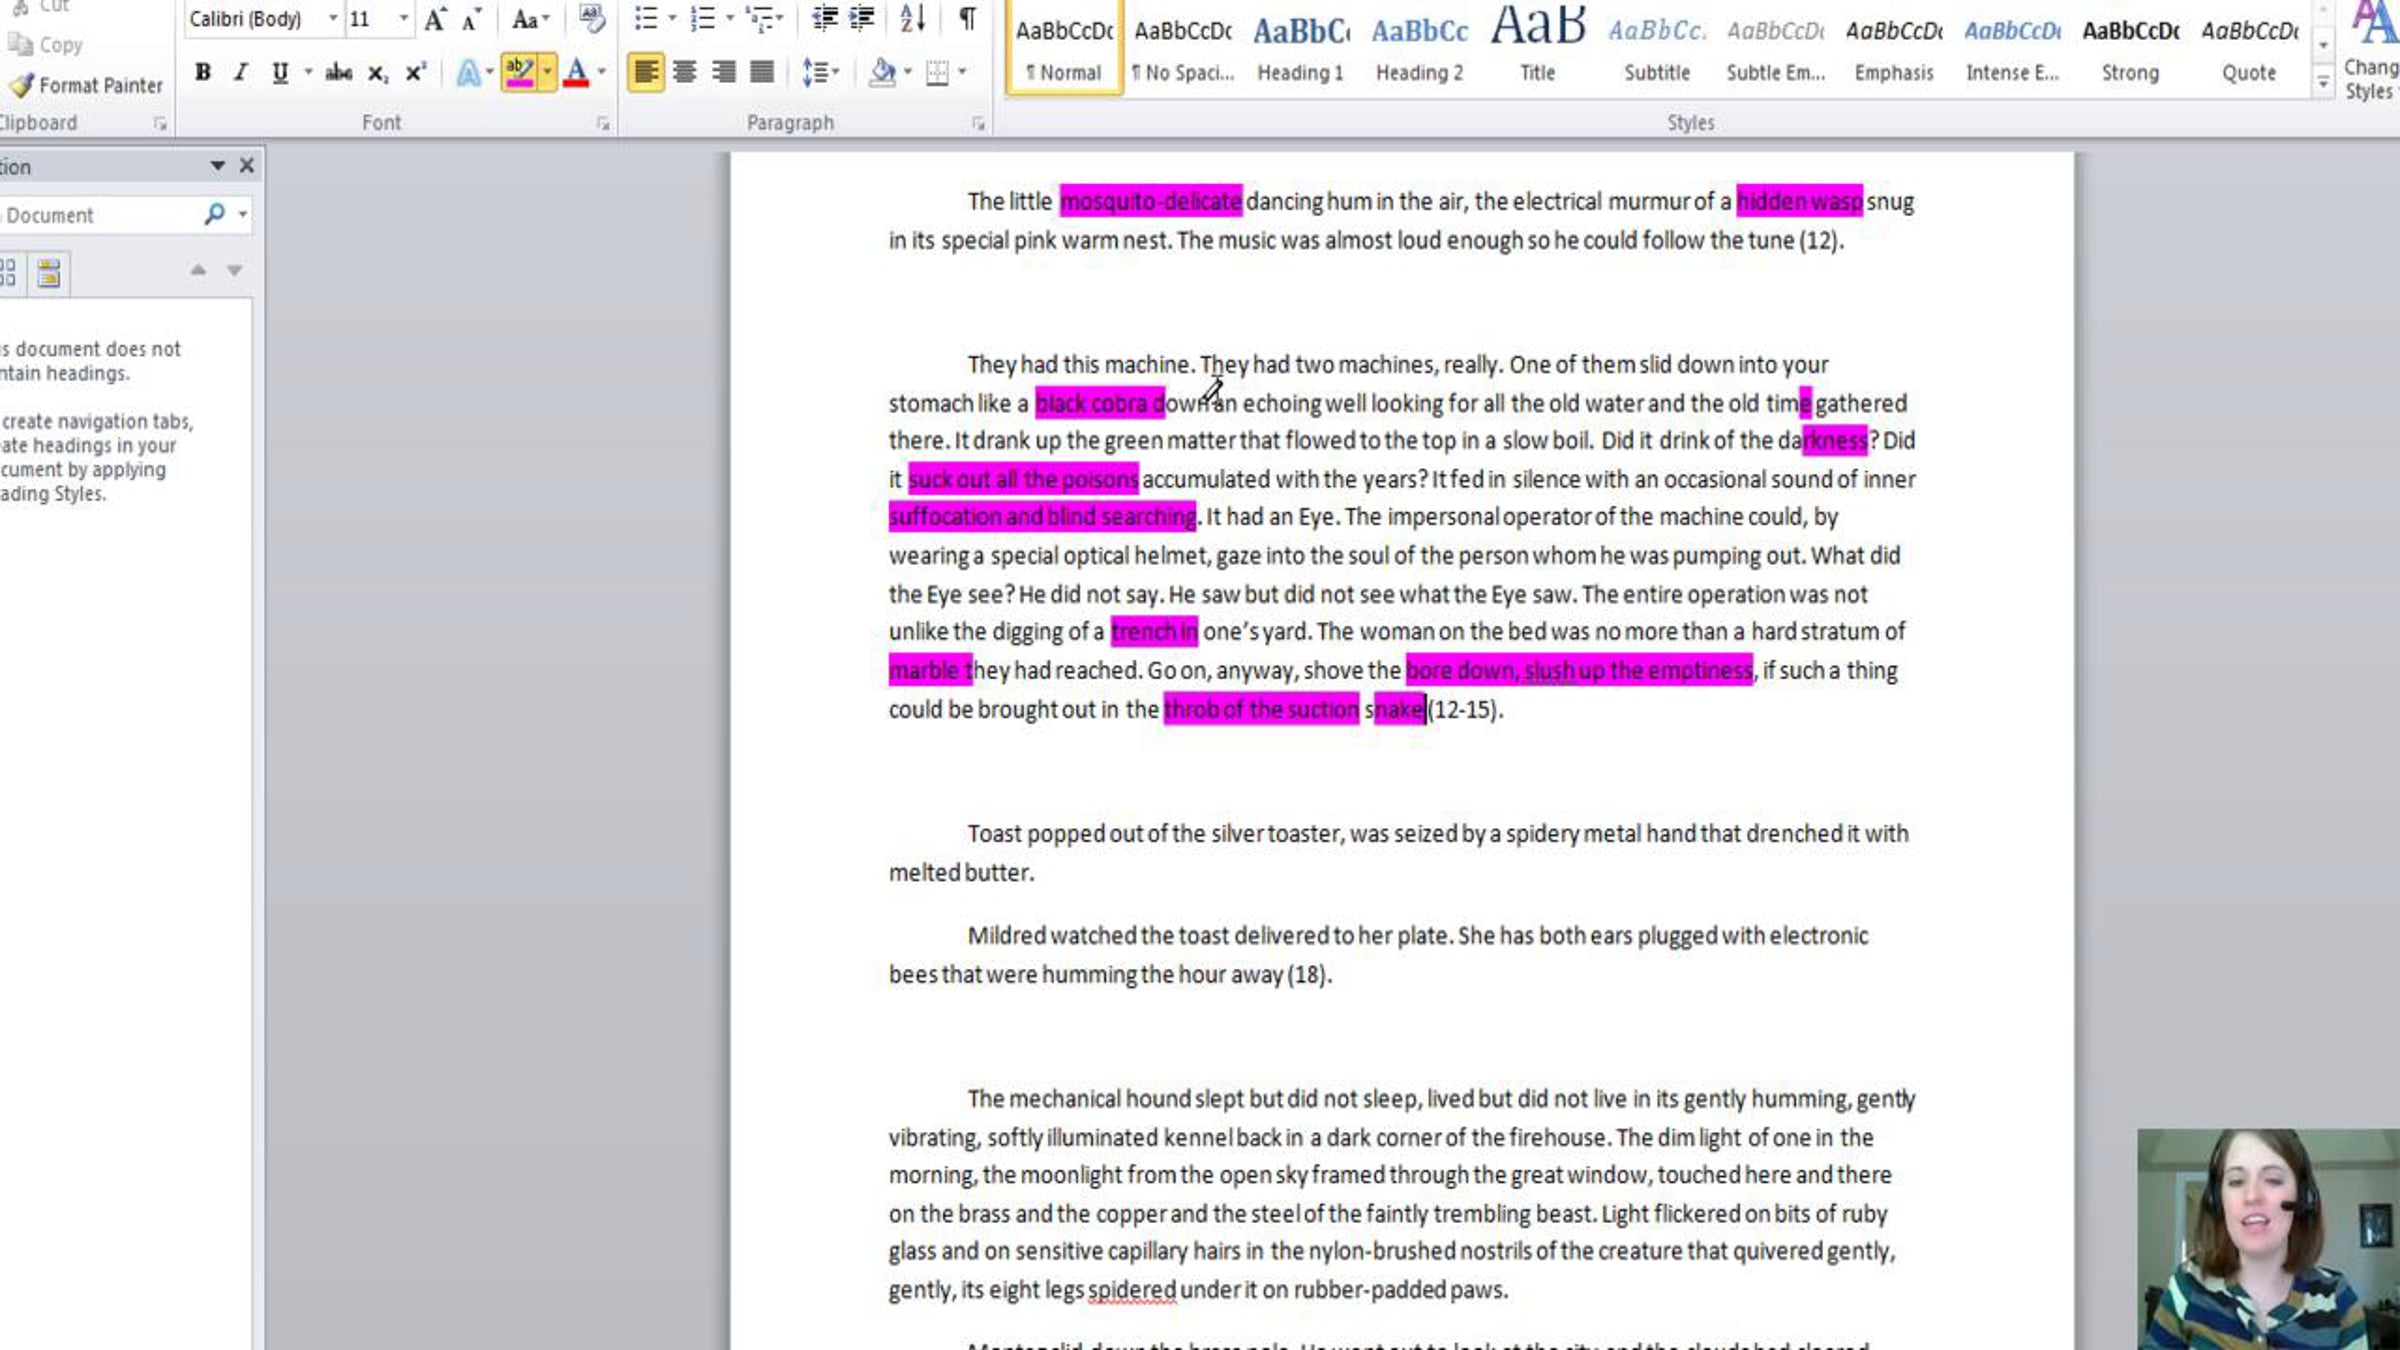Image resolution: width=2400 pixels, height=1350 pixels.
Task: Click the Clear Formatting icon
Action: click(x=591, y=18)
